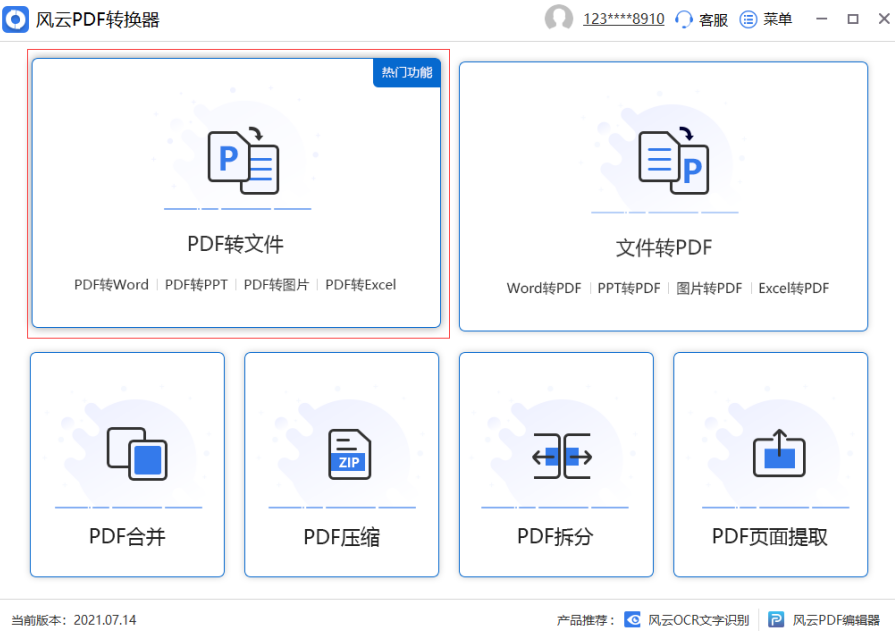The height and width of the screenshot is (637, 895).
Task: Select PDF转PPT
Action: pyautogui.click(x=196, y=285)
